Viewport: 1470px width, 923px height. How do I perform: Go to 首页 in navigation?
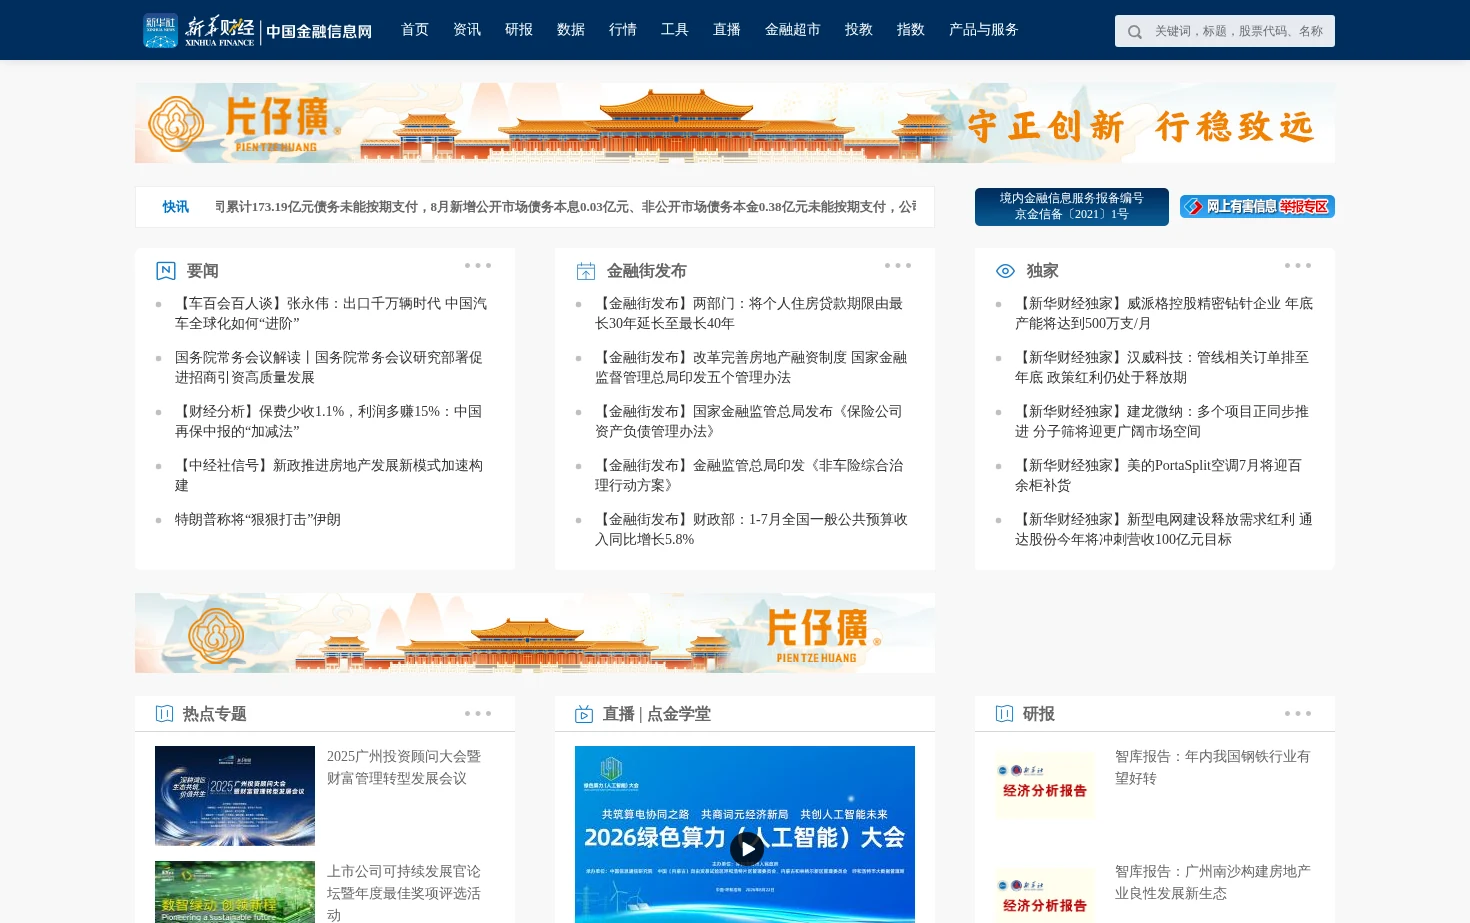[x=415, y=30]
